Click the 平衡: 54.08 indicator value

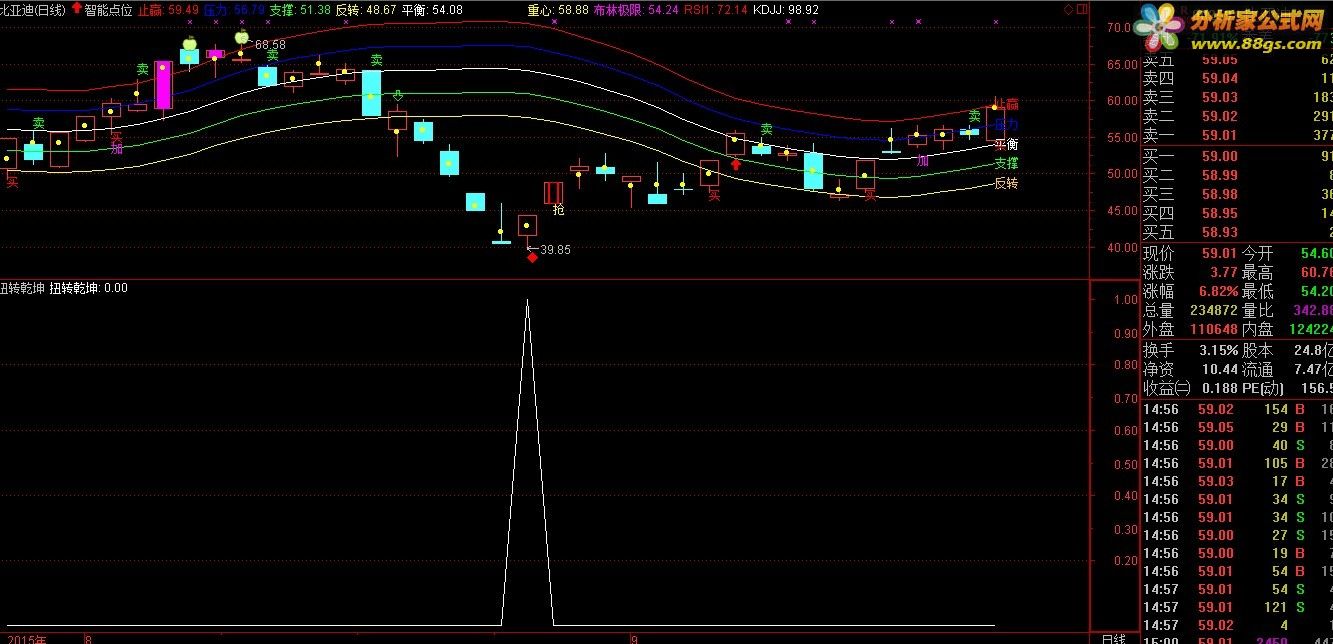pyautogui.click(x=432, y=10)
